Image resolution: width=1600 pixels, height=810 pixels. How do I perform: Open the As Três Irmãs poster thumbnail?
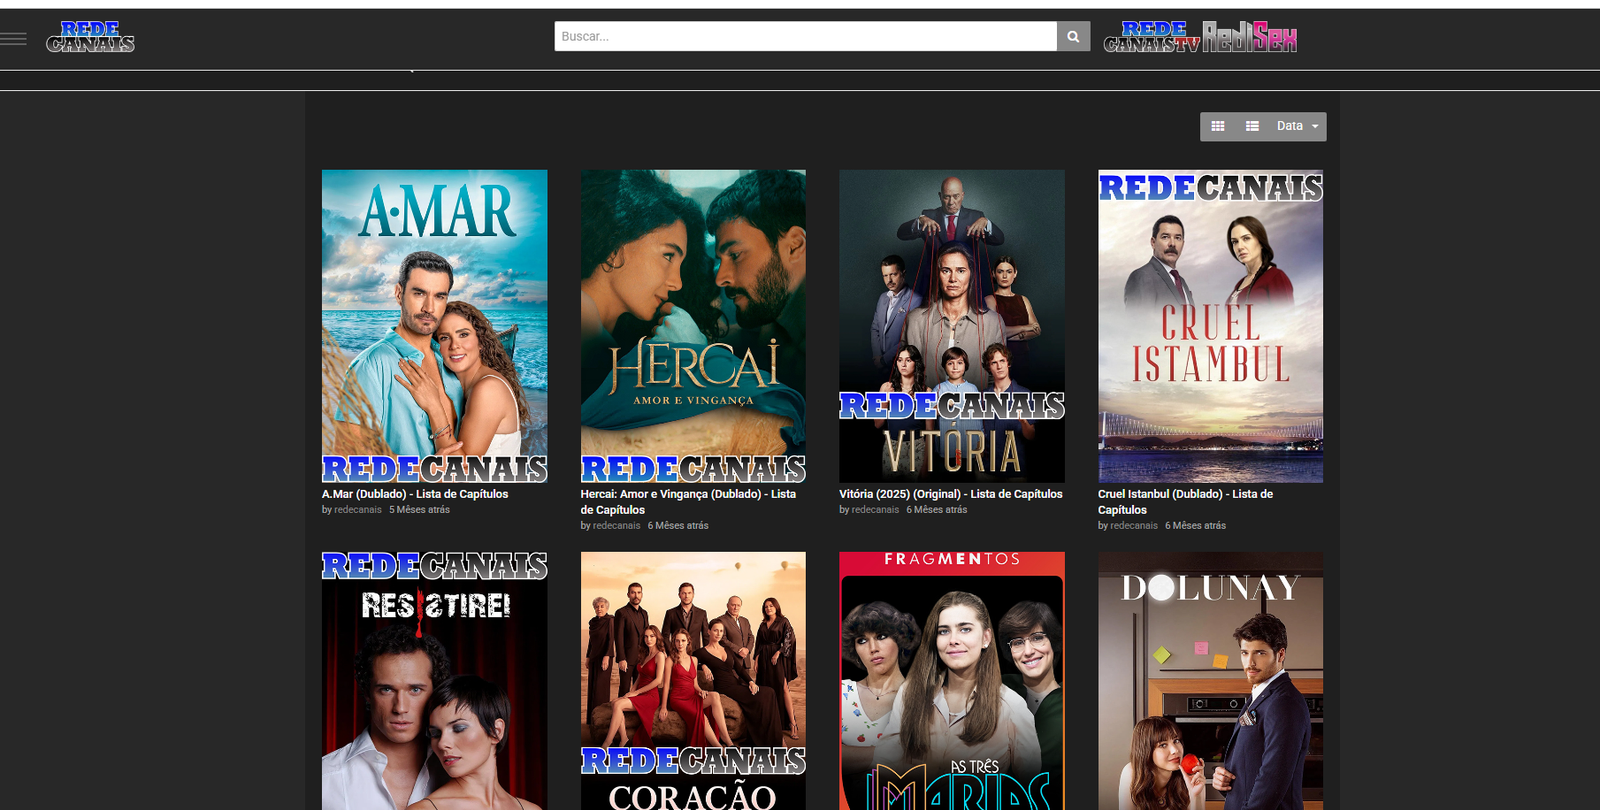tap(952, 681)
